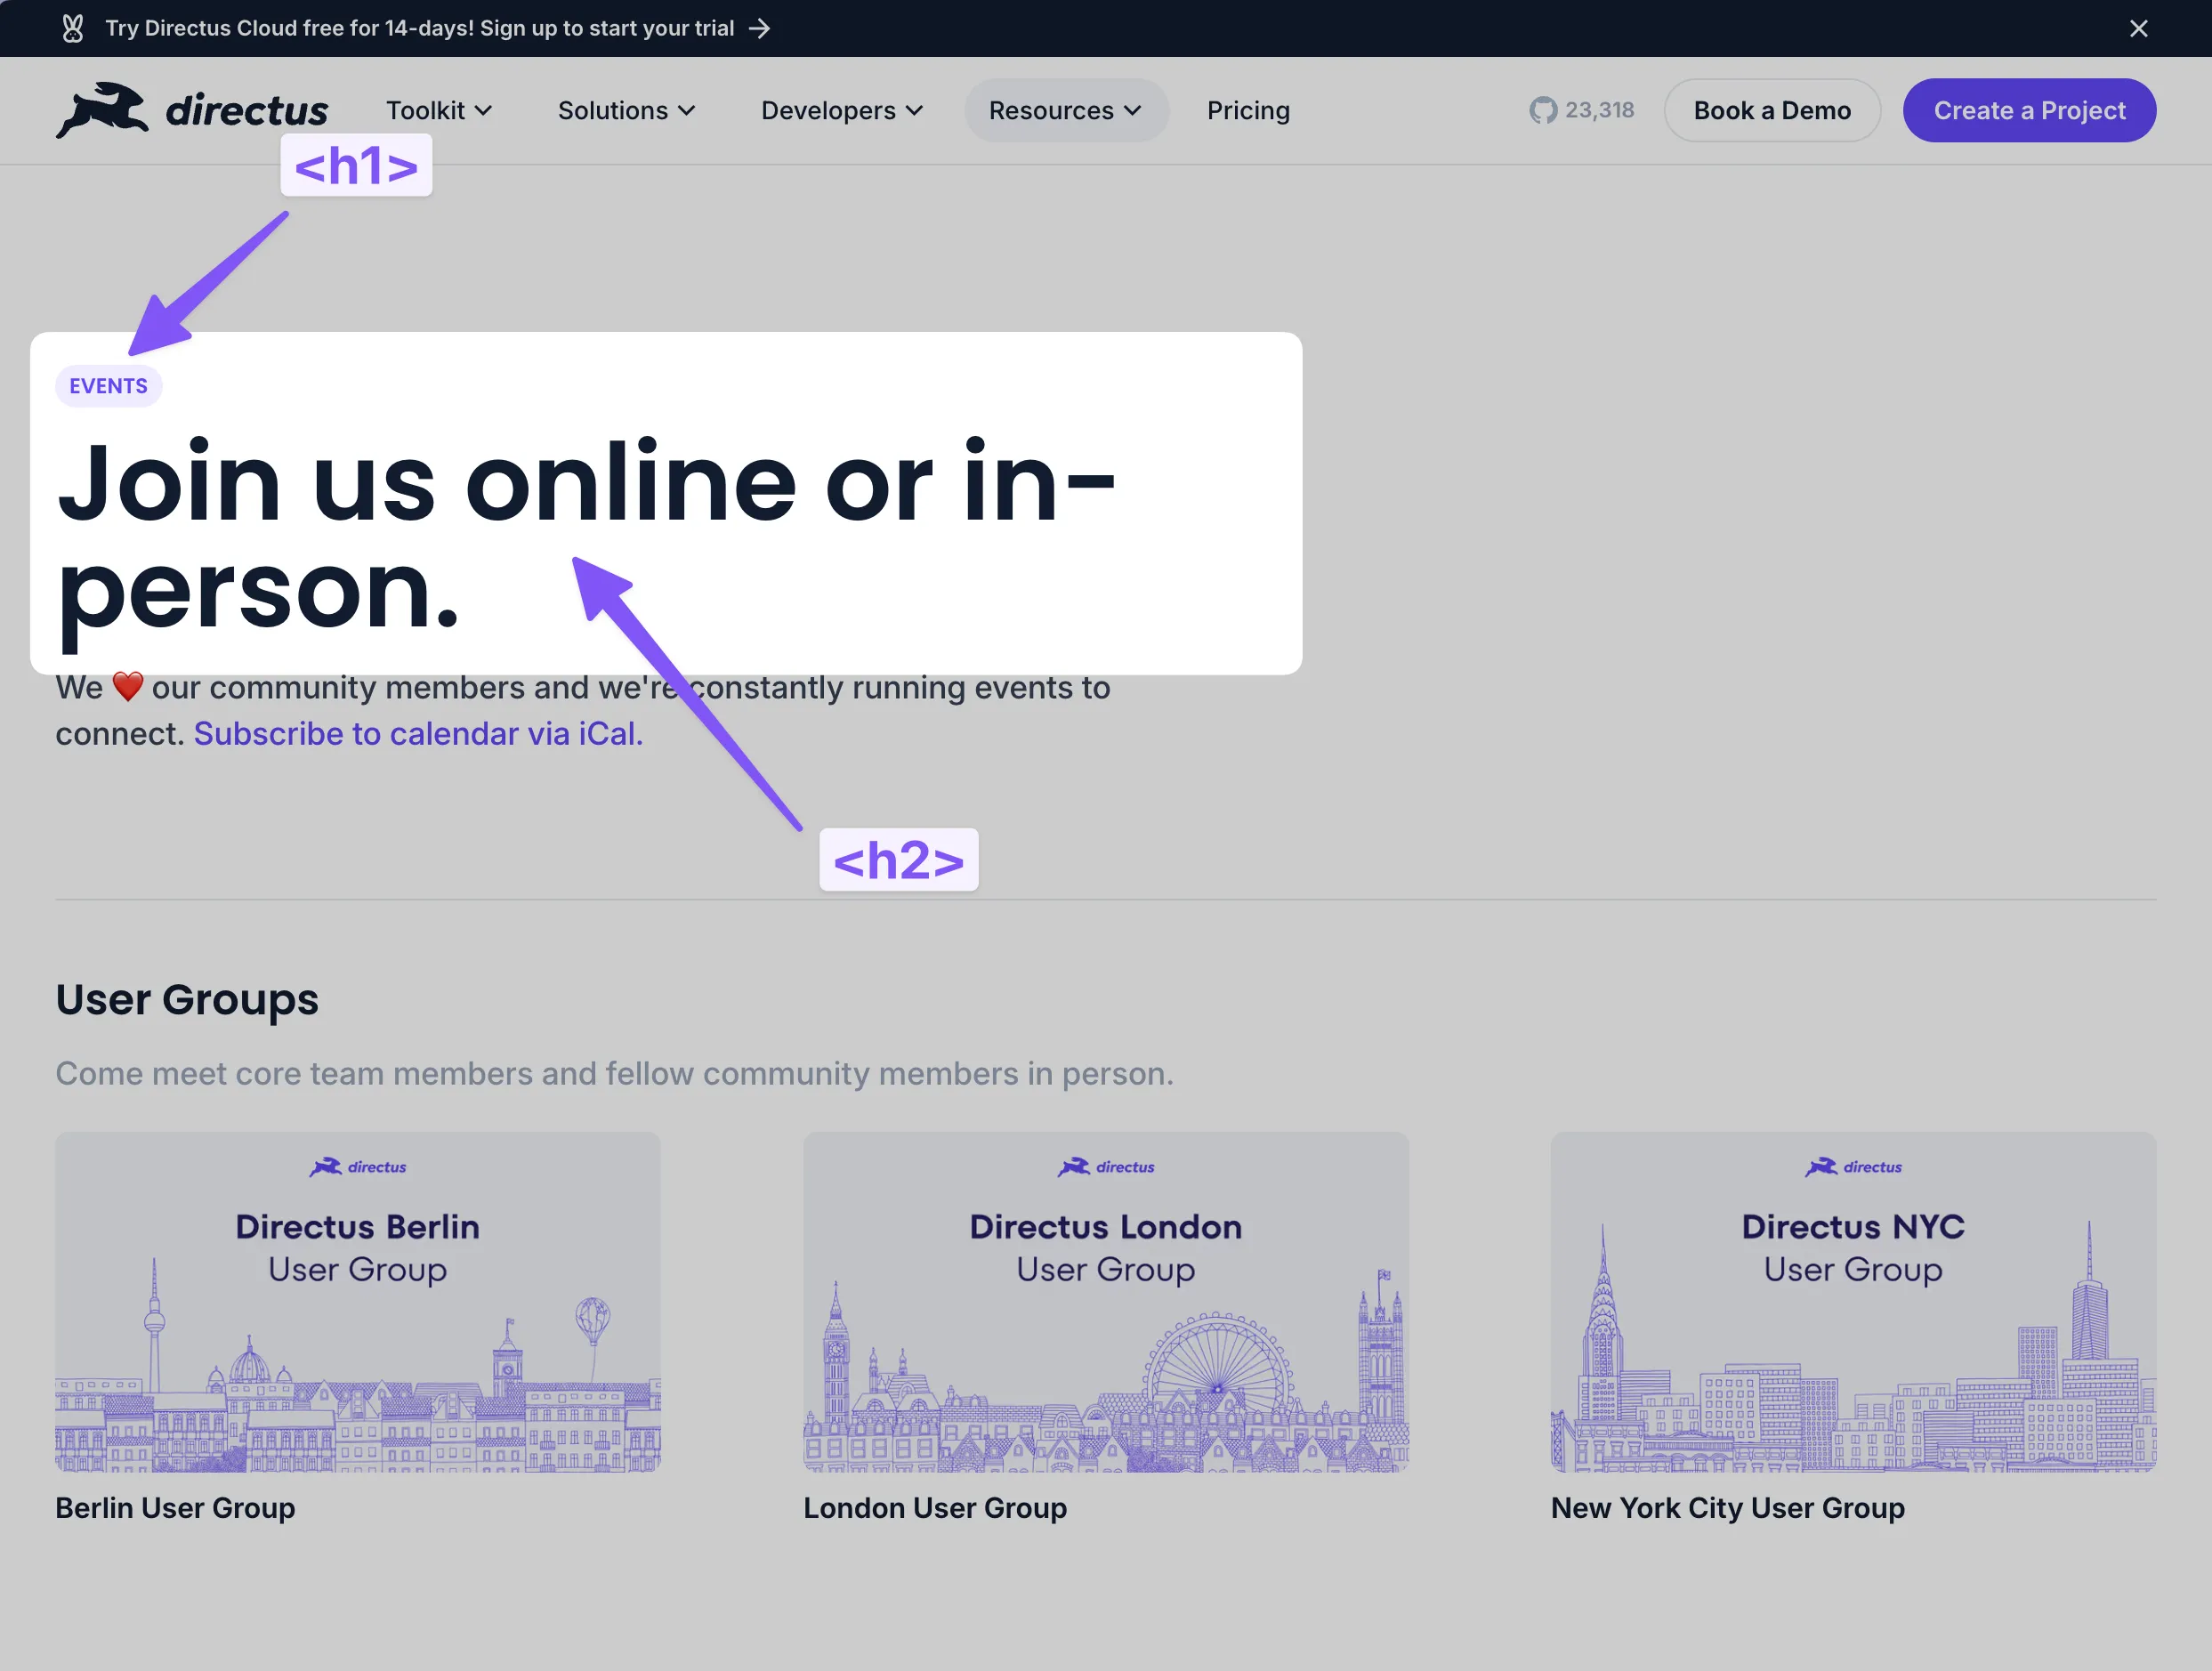Open the GitHub star count icon
Image resolution: width=2212 pixels, height=1671 pixels.
click(1544, 110)
